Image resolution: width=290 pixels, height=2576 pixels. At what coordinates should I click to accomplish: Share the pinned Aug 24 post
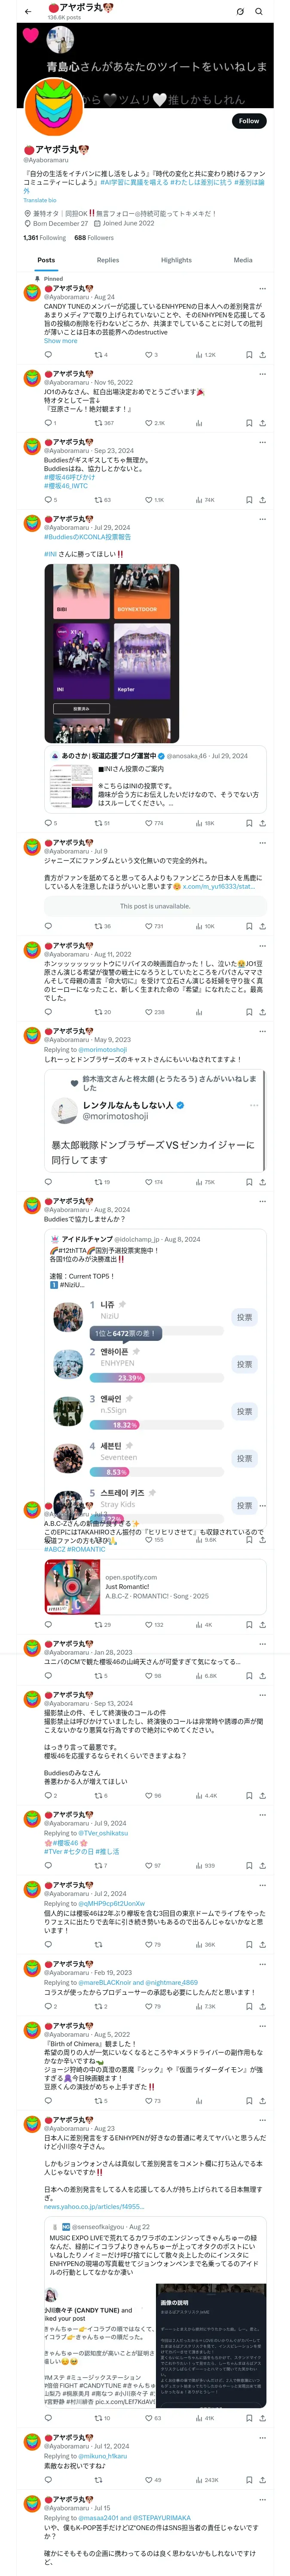pos(262,354)
